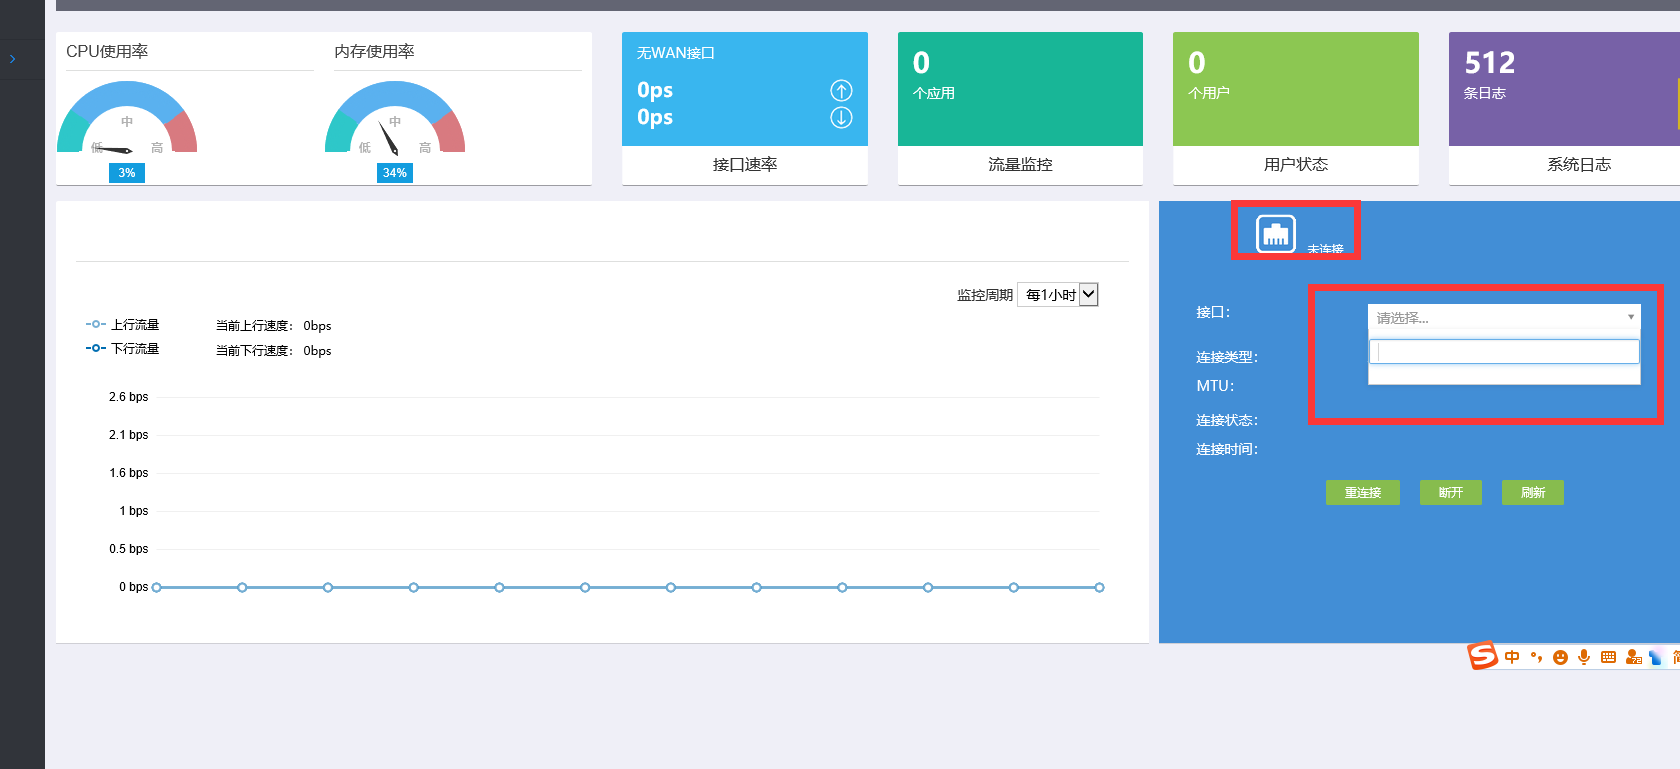This screenshot has height=769, width=1680.
Task: Click the '当前上行速度' speed text
Action: click(x=274, y=326)
